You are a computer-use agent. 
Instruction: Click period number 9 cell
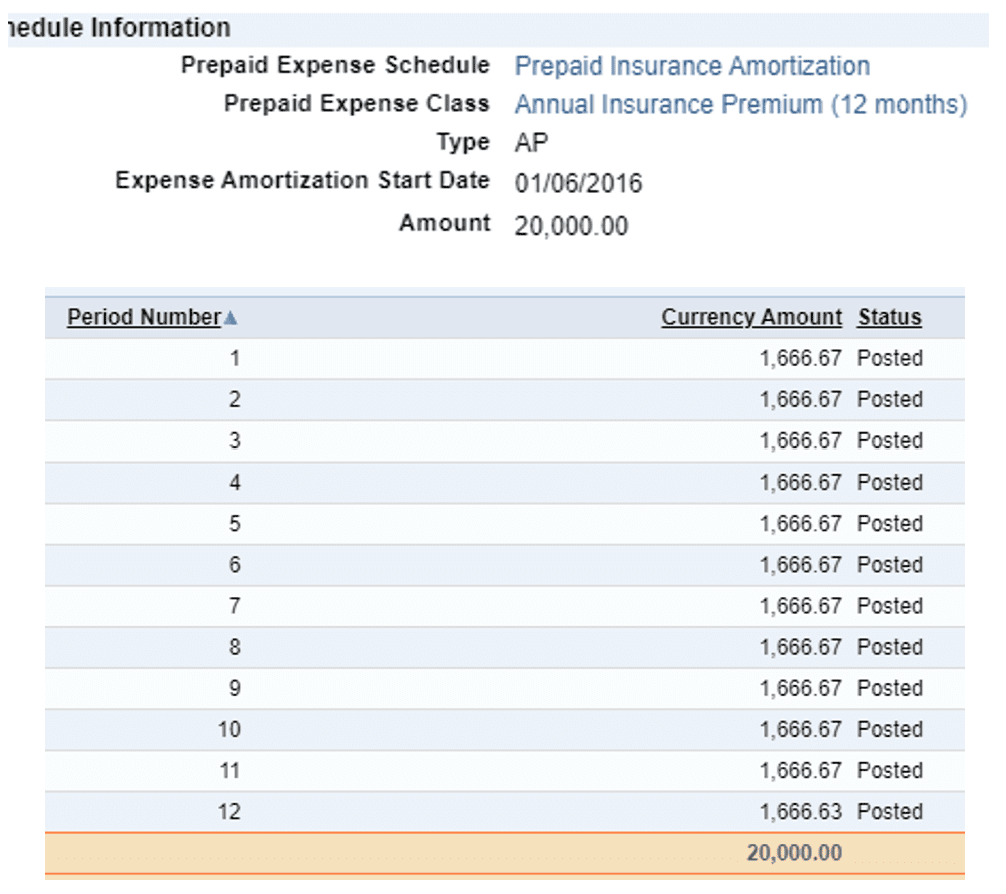(x=235, y=688)
